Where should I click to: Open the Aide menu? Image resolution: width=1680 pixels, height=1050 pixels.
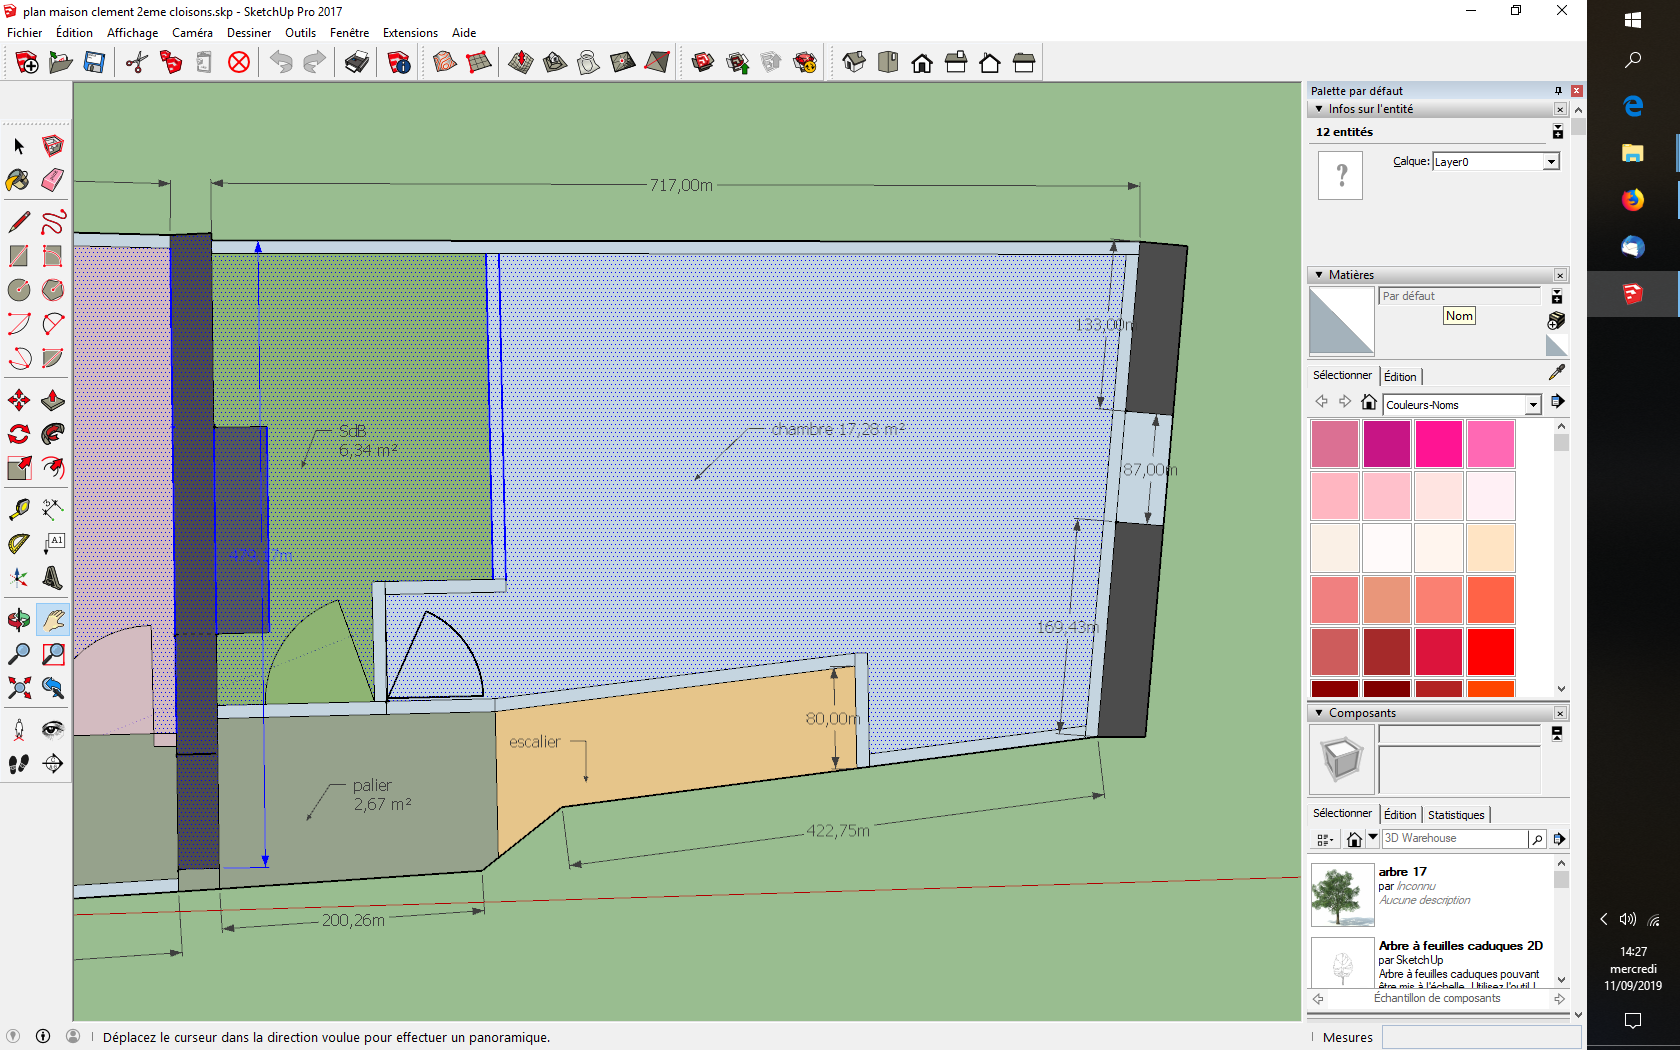[464, 33]
